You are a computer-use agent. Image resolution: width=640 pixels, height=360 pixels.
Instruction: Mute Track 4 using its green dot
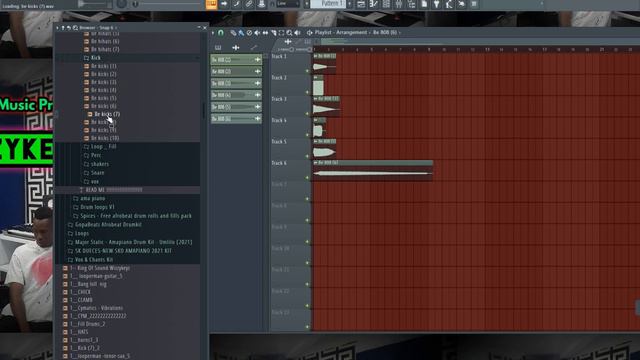tap(307, 135)
